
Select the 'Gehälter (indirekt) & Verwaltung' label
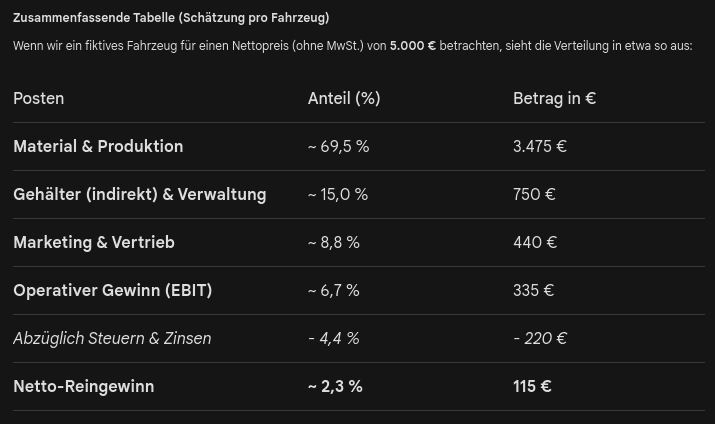(140, 194)
